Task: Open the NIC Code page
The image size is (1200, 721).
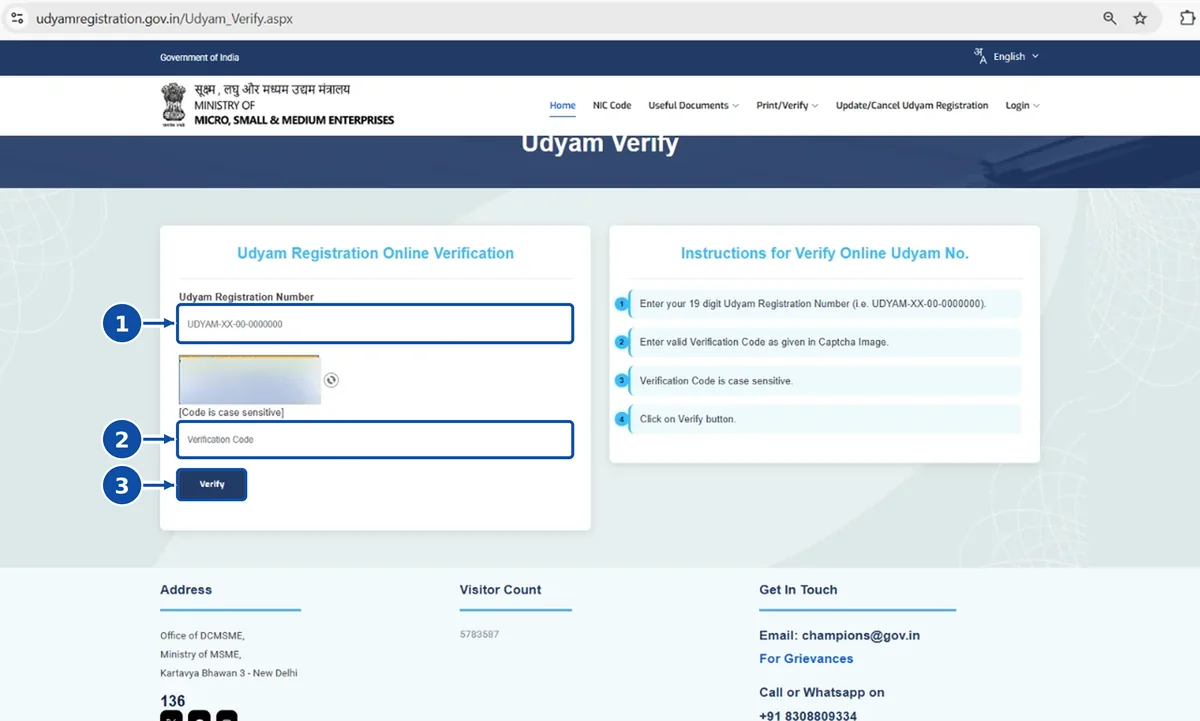Action: pos(612,105)
